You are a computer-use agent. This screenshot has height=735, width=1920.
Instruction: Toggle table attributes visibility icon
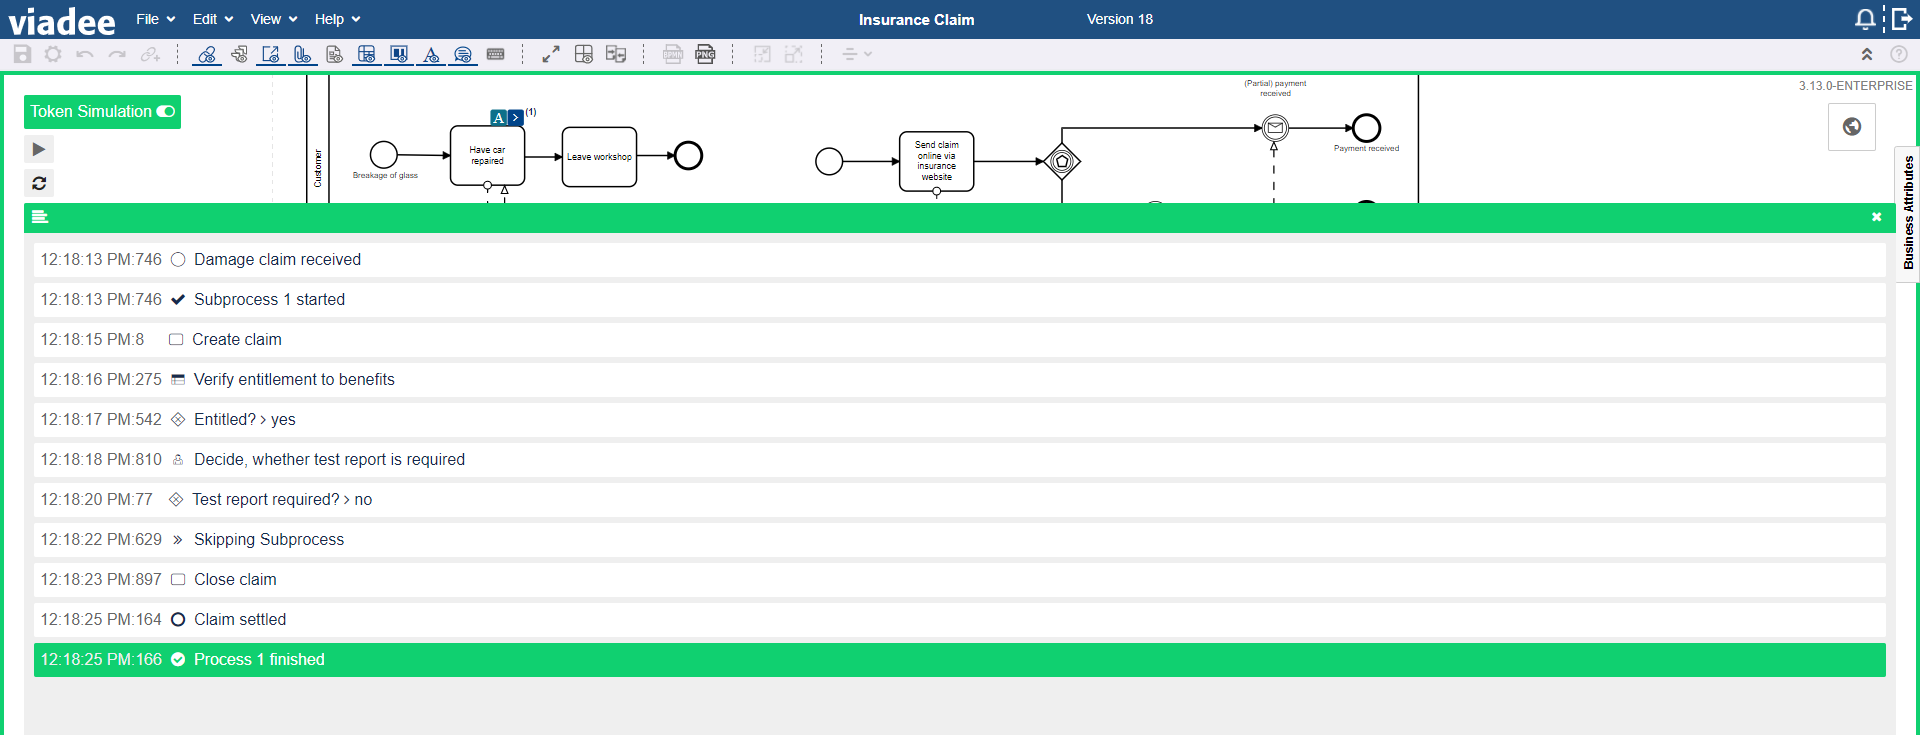(367, 54)
